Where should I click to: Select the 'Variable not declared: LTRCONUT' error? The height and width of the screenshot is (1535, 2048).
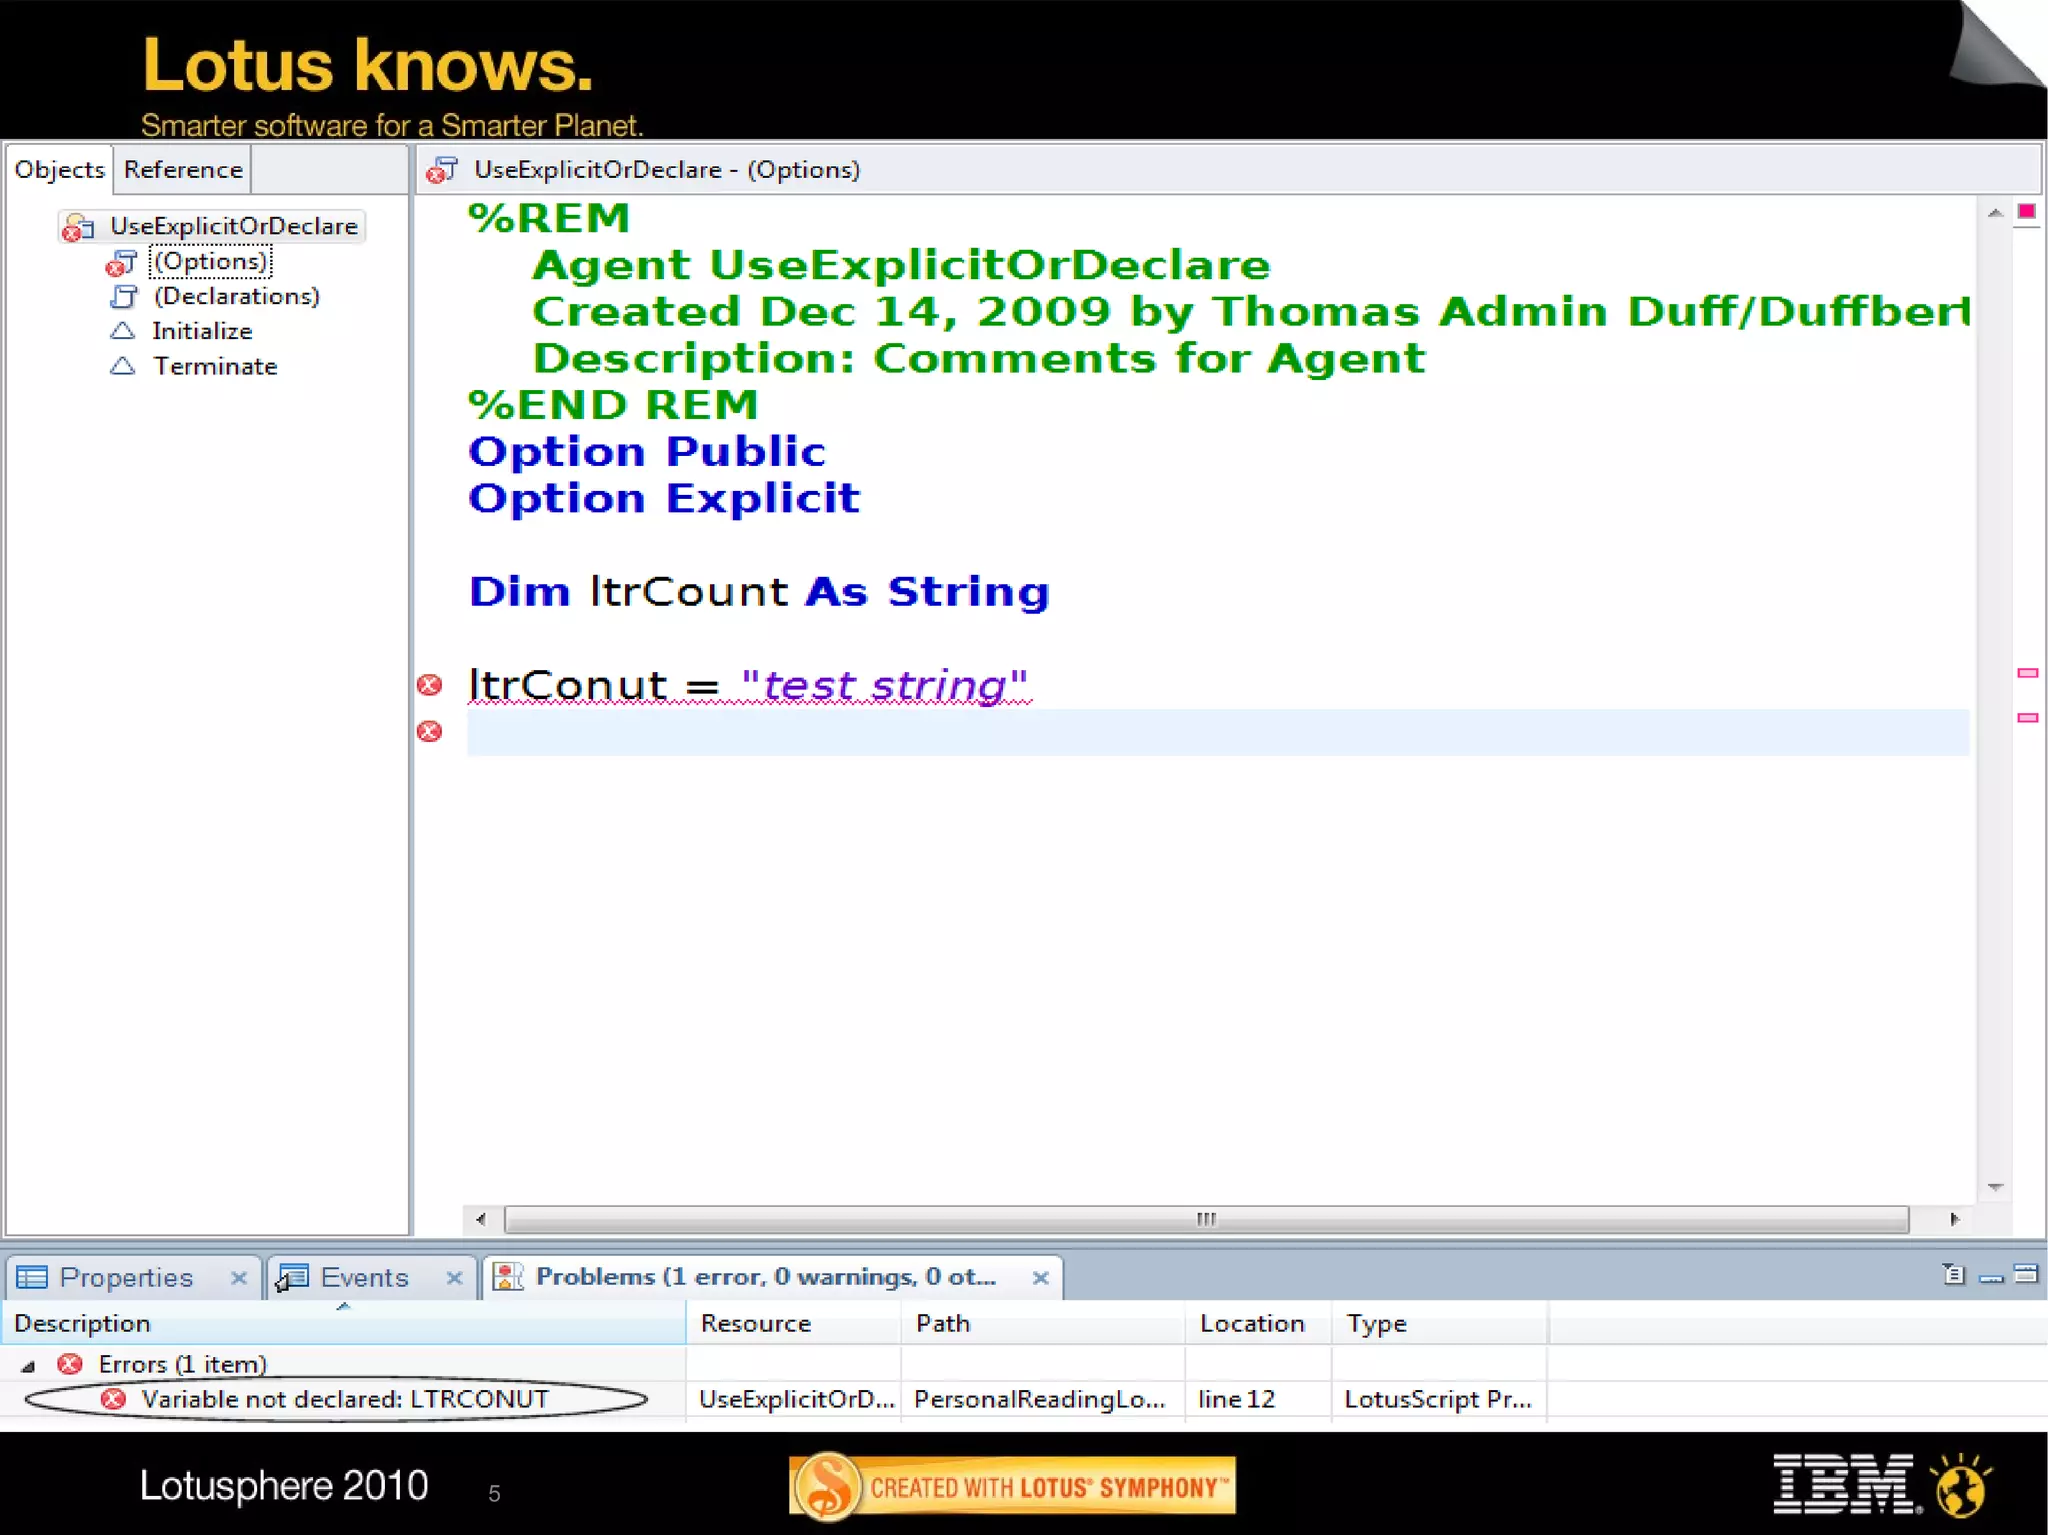click(x=344, y=1399)
